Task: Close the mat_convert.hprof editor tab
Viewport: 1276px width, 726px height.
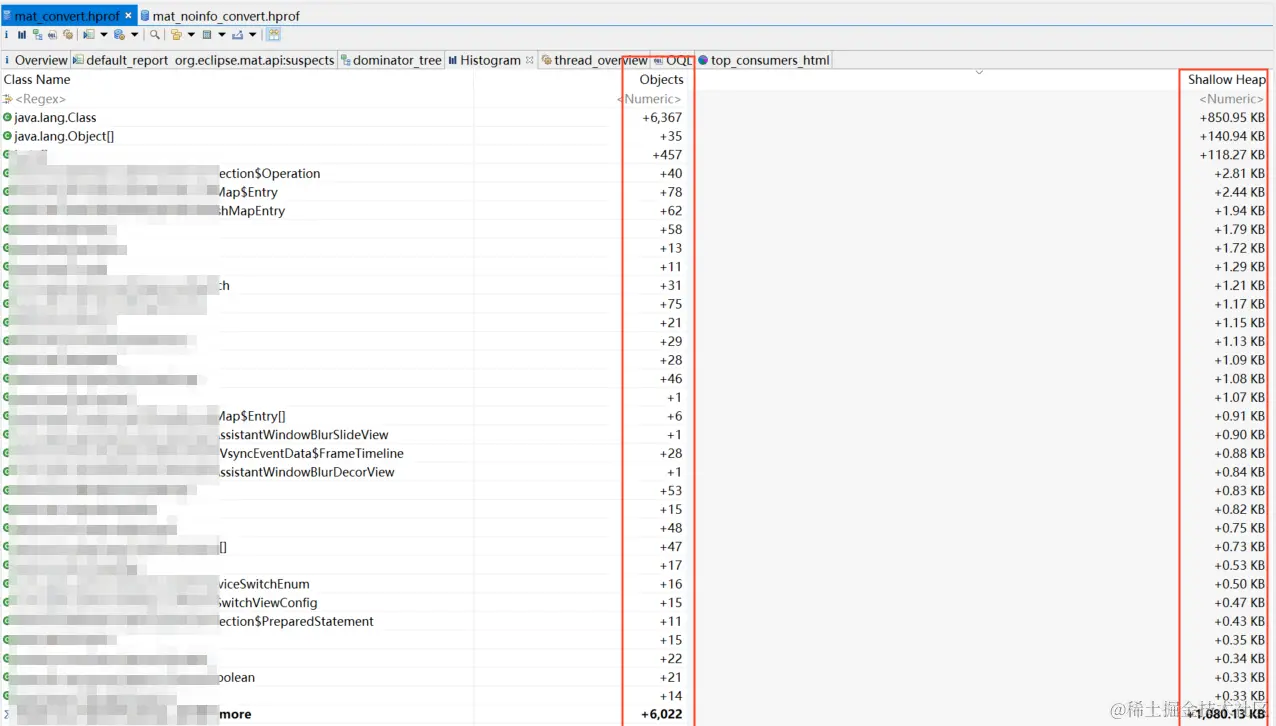Action: click(x=130, y=16)
